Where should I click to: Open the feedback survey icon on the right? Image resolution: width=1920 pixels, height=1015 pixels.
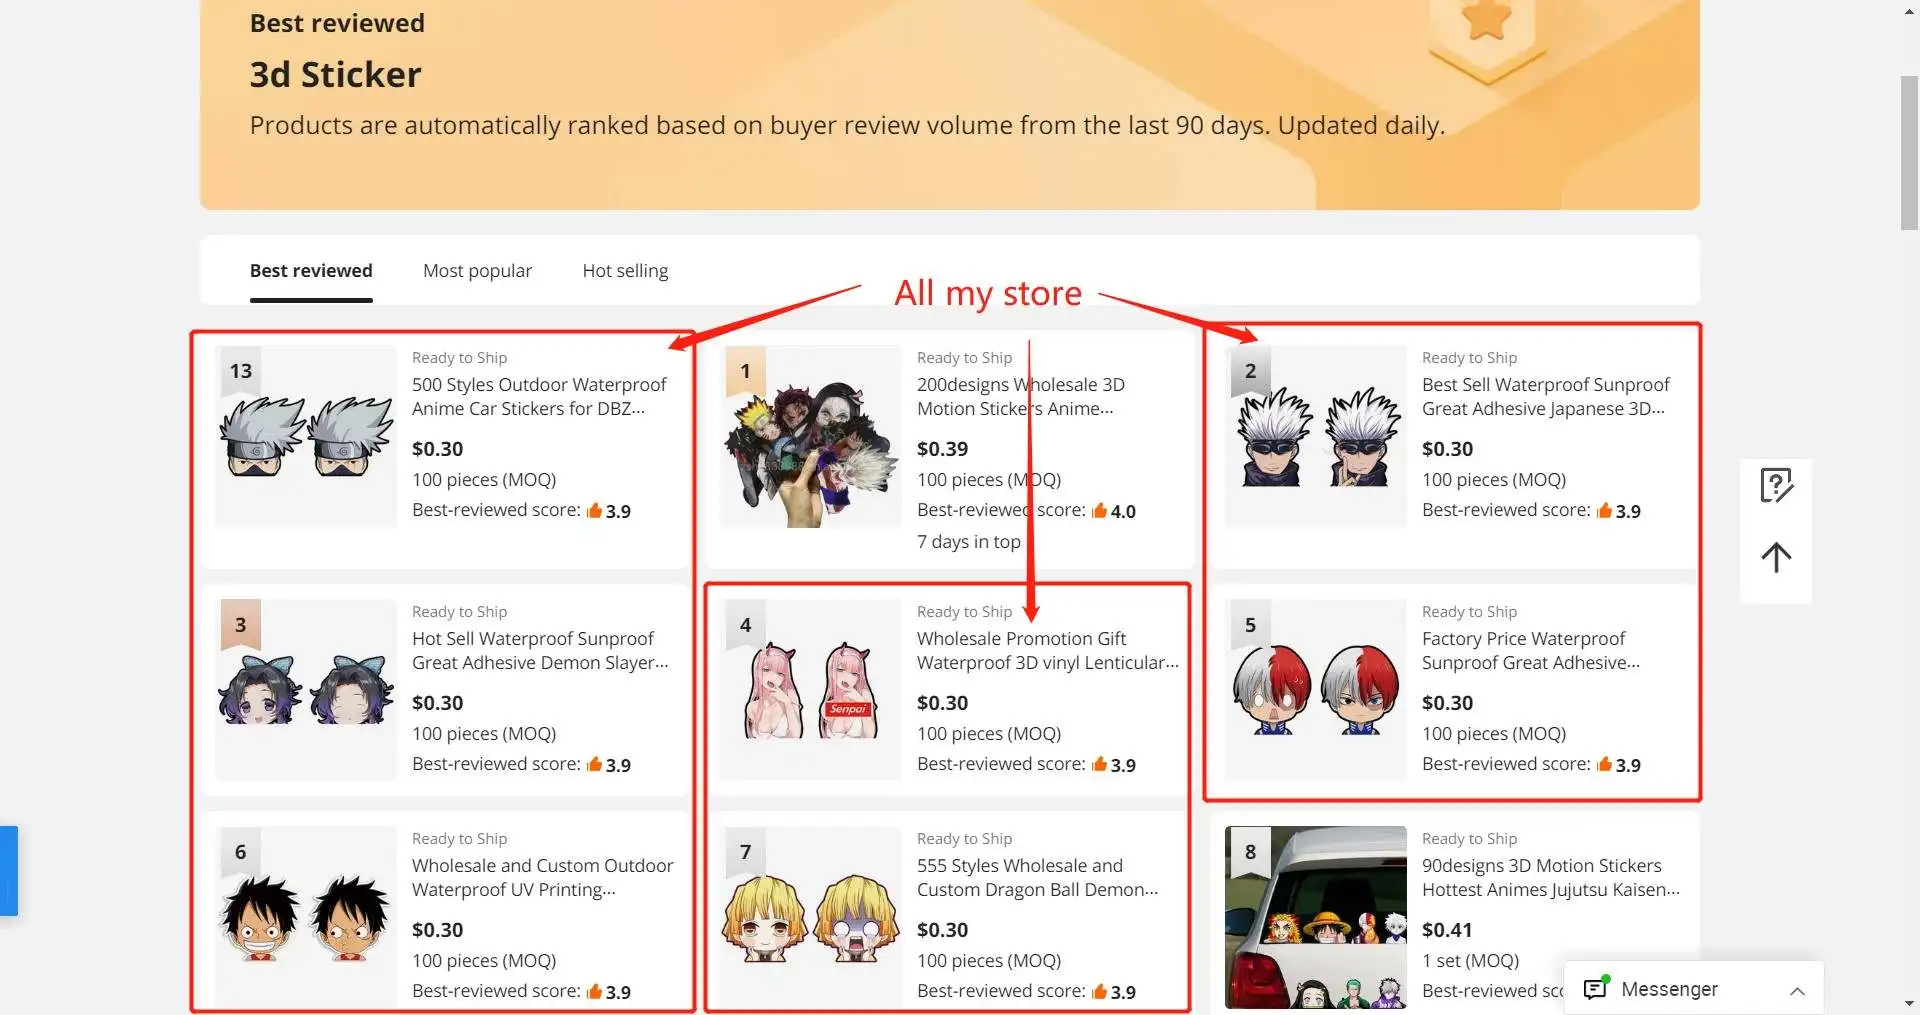click(x=1775, y=485)
